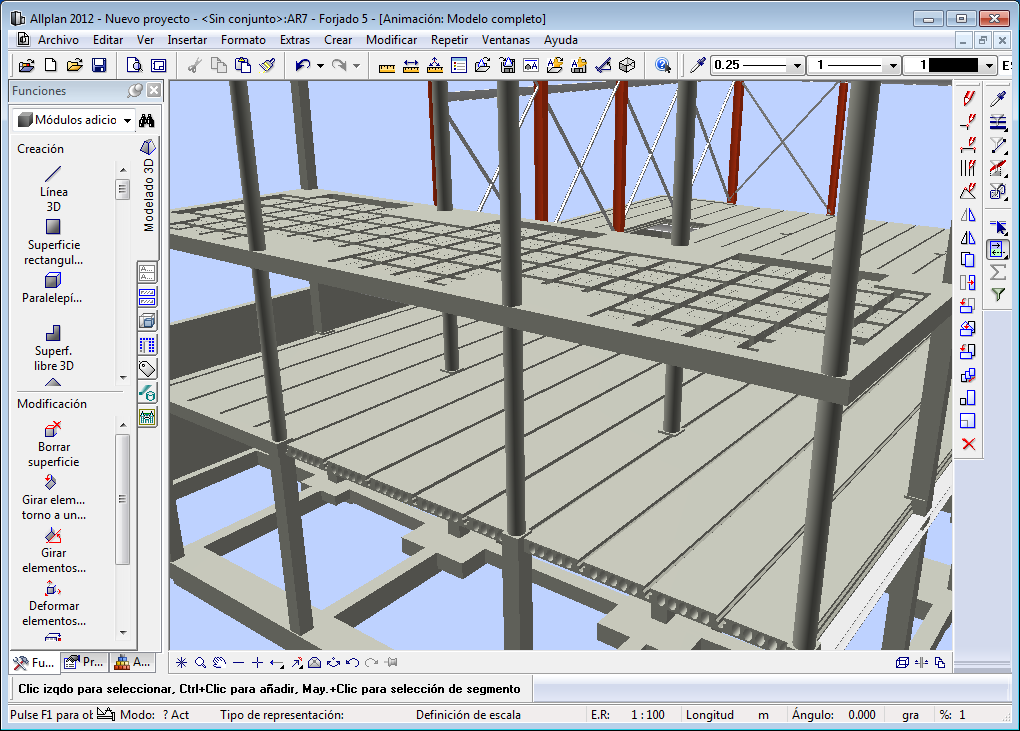
Task: Toggle the wireframe view icon at viewport bottom right
Action: coord(902,663)
